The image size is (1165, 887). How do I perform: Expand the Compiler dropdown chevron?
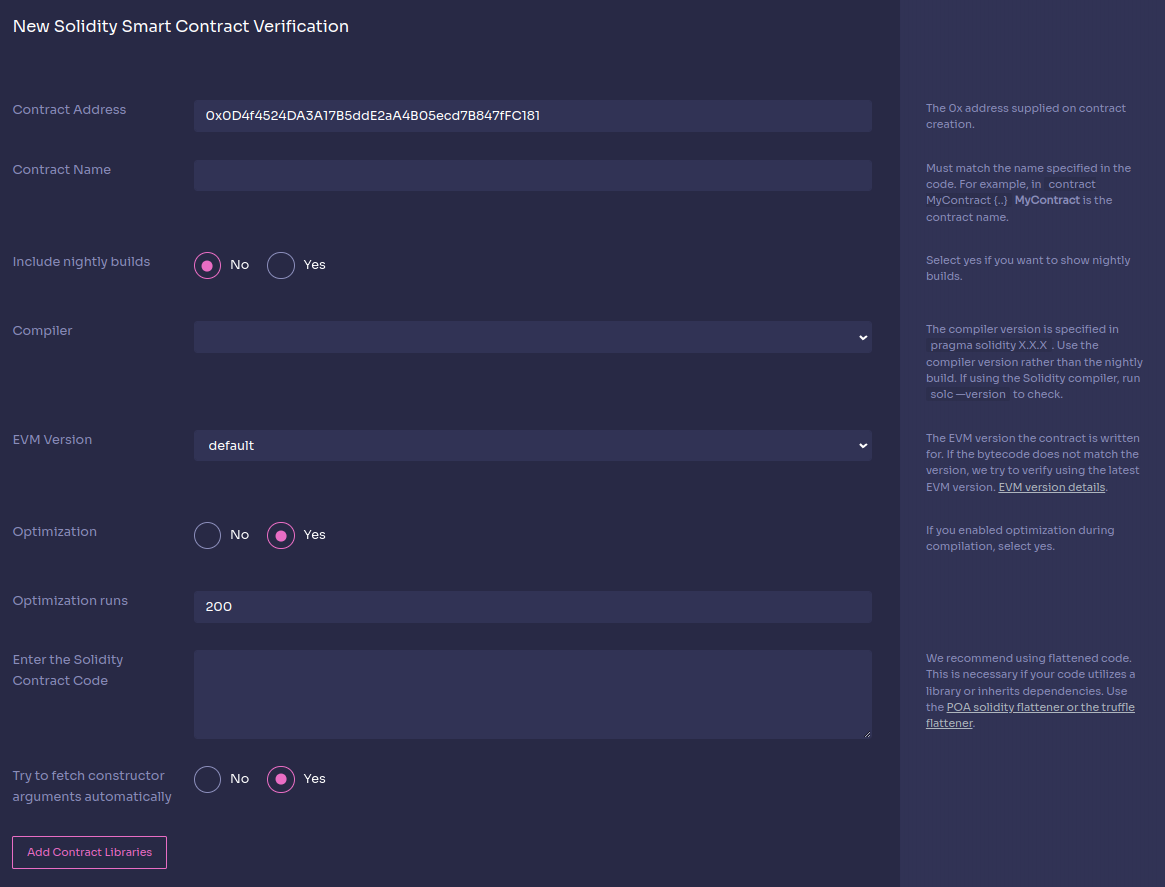point(861,337)
